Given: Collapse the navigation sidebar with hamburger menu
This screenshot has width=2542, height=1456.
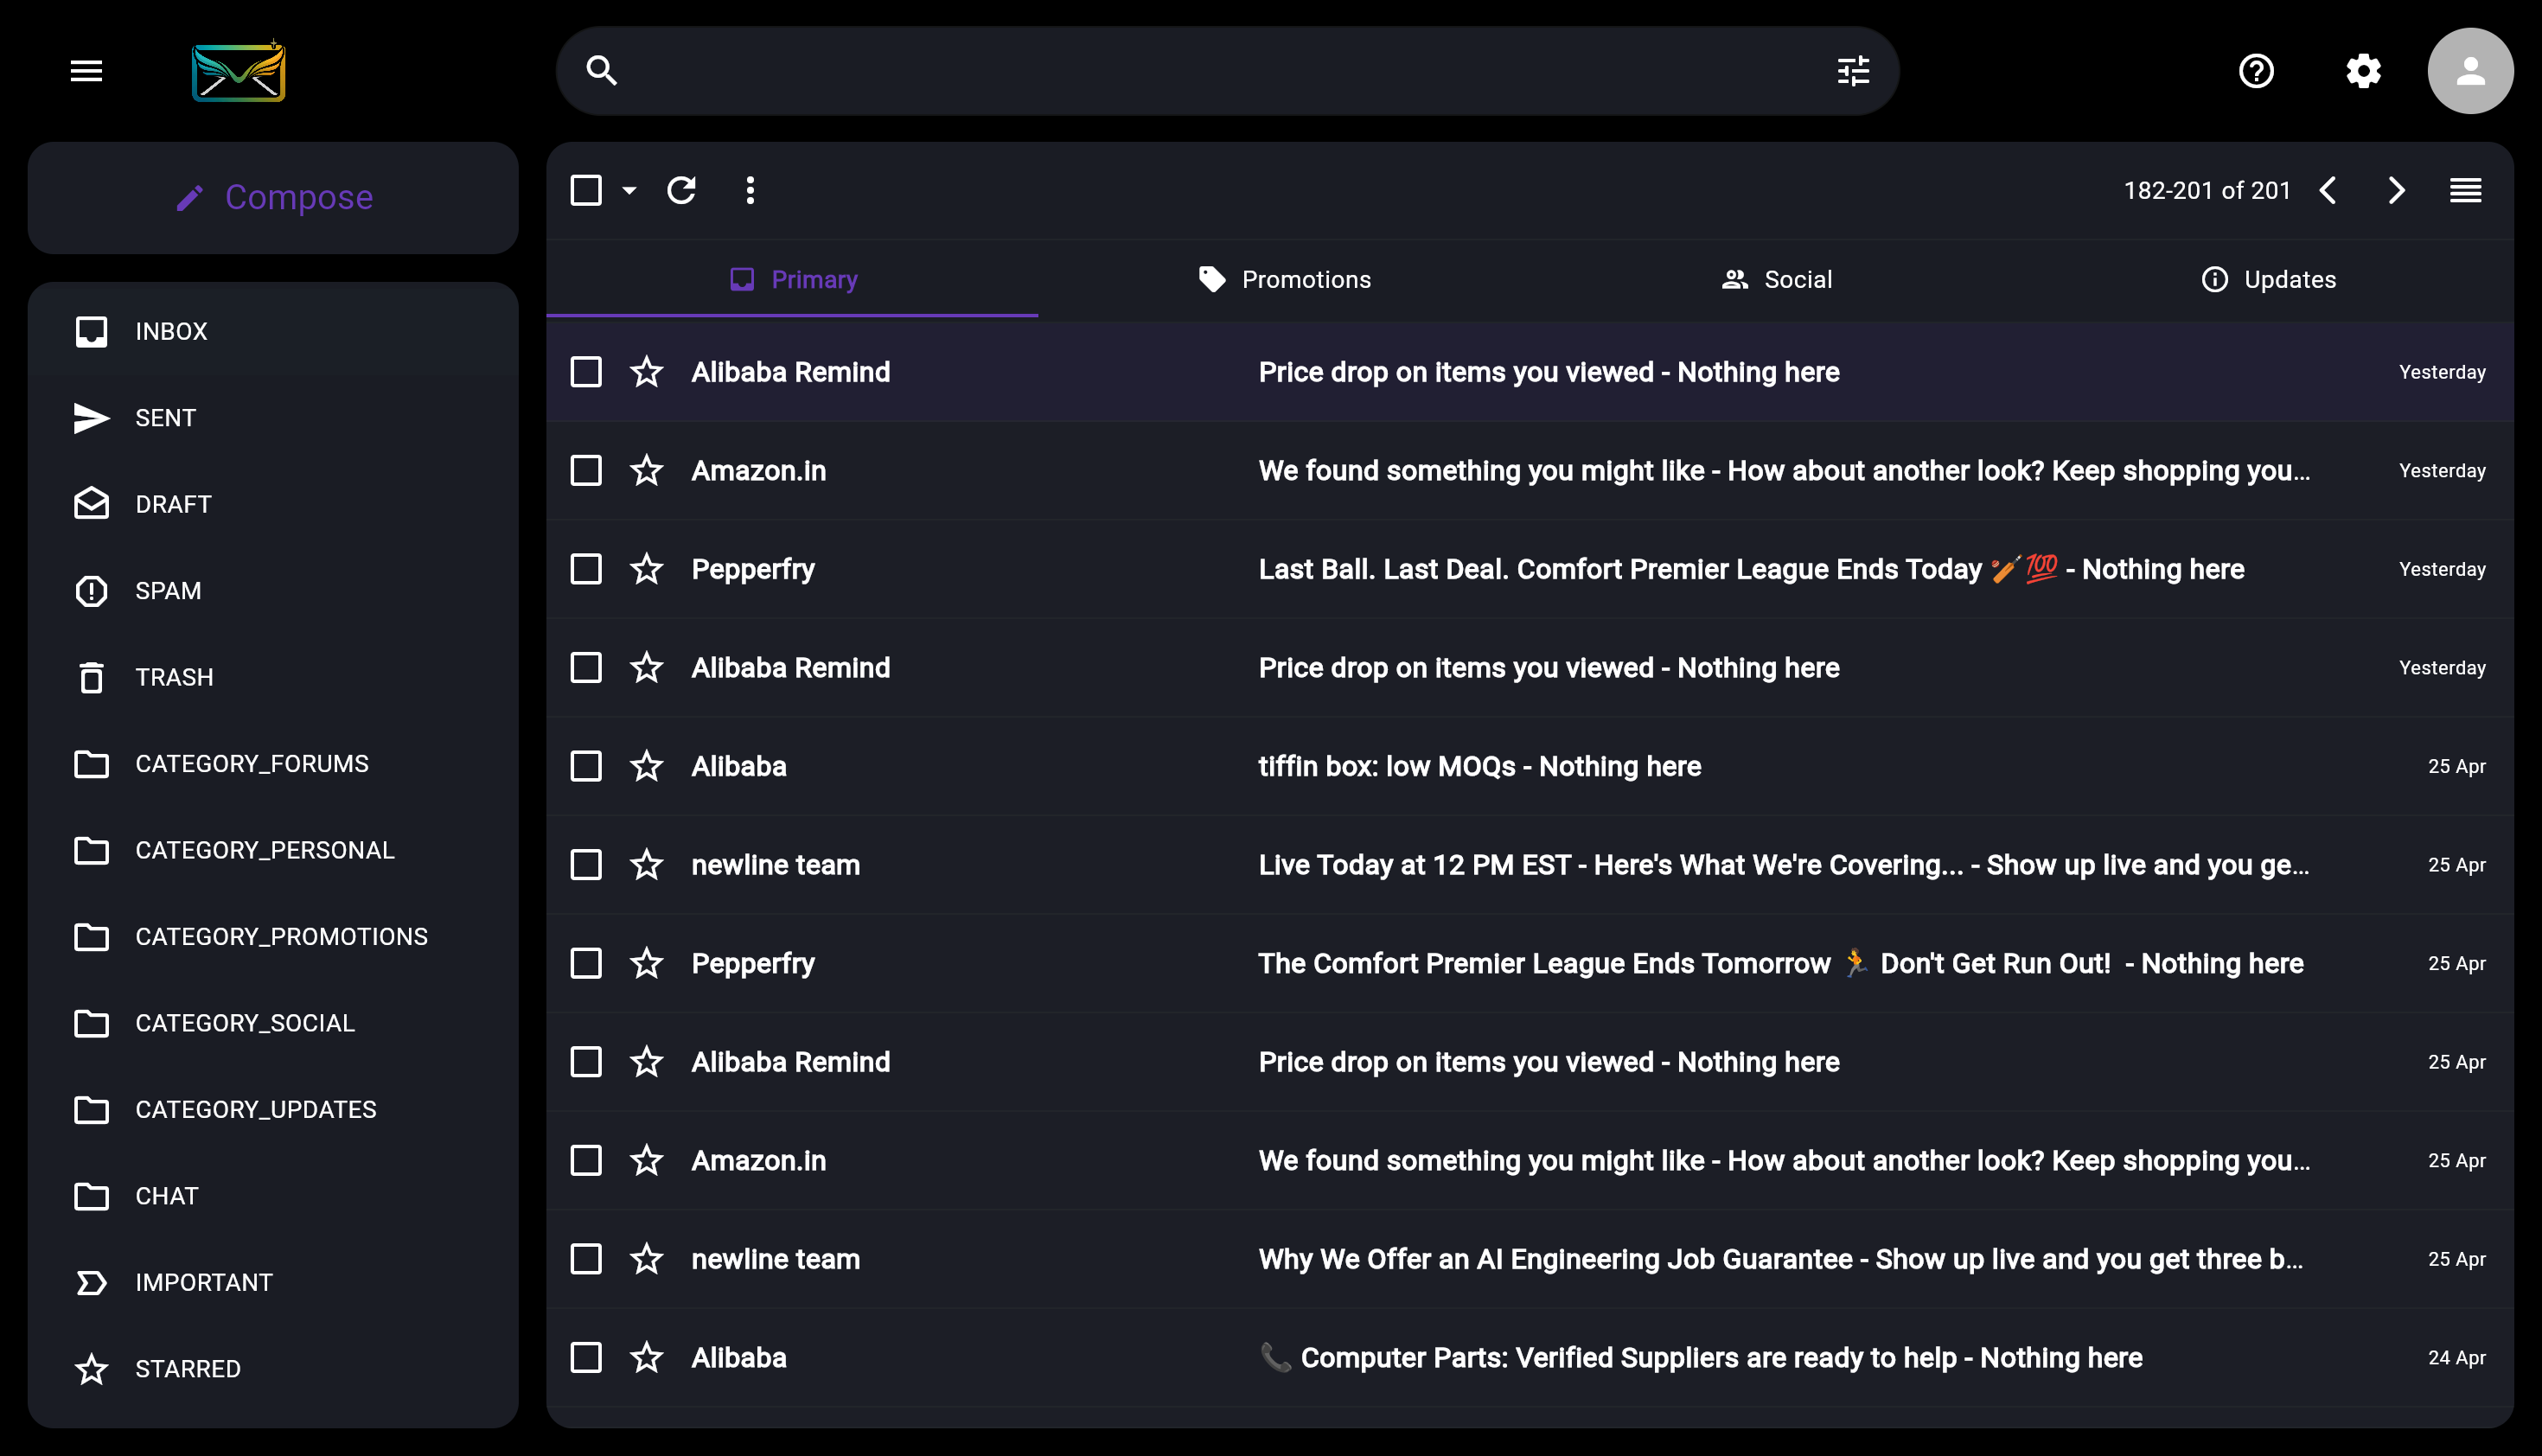Looking at the screenshot, I should tap(86, 70).
